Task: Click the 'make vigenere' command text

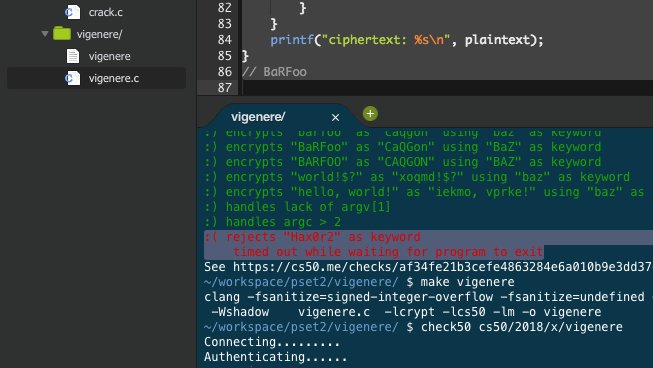Action: pyautogui.click(x=467, y=282)
